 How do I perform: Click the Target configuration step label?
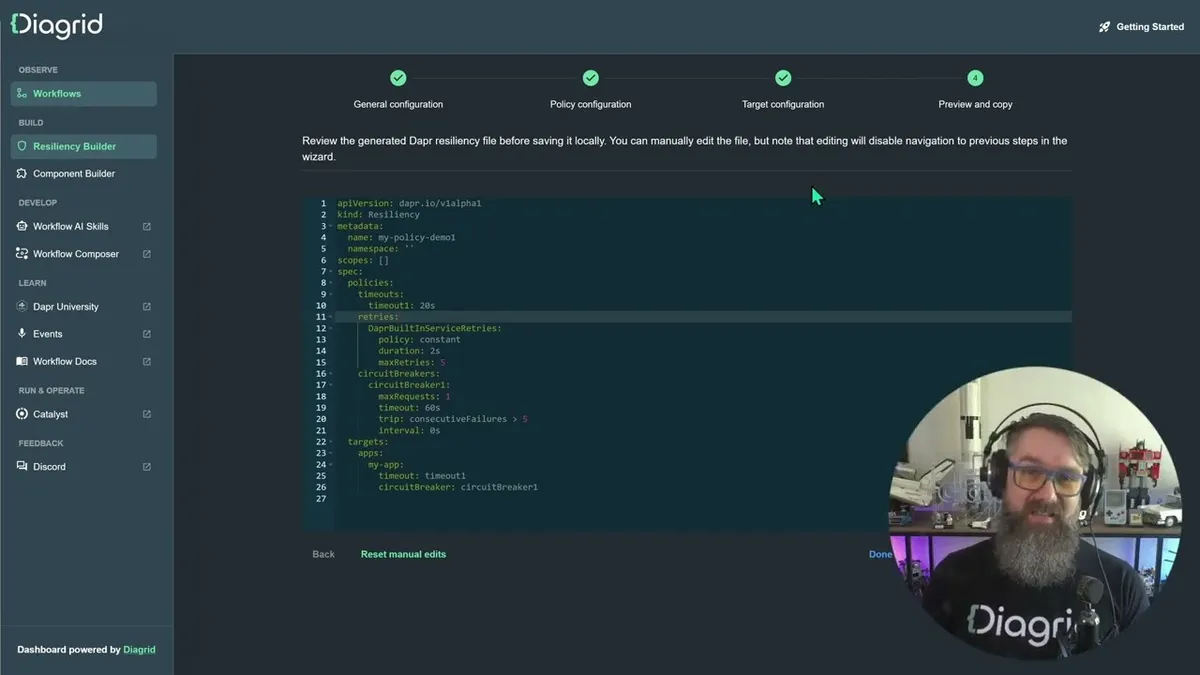[x=783, y=104]
